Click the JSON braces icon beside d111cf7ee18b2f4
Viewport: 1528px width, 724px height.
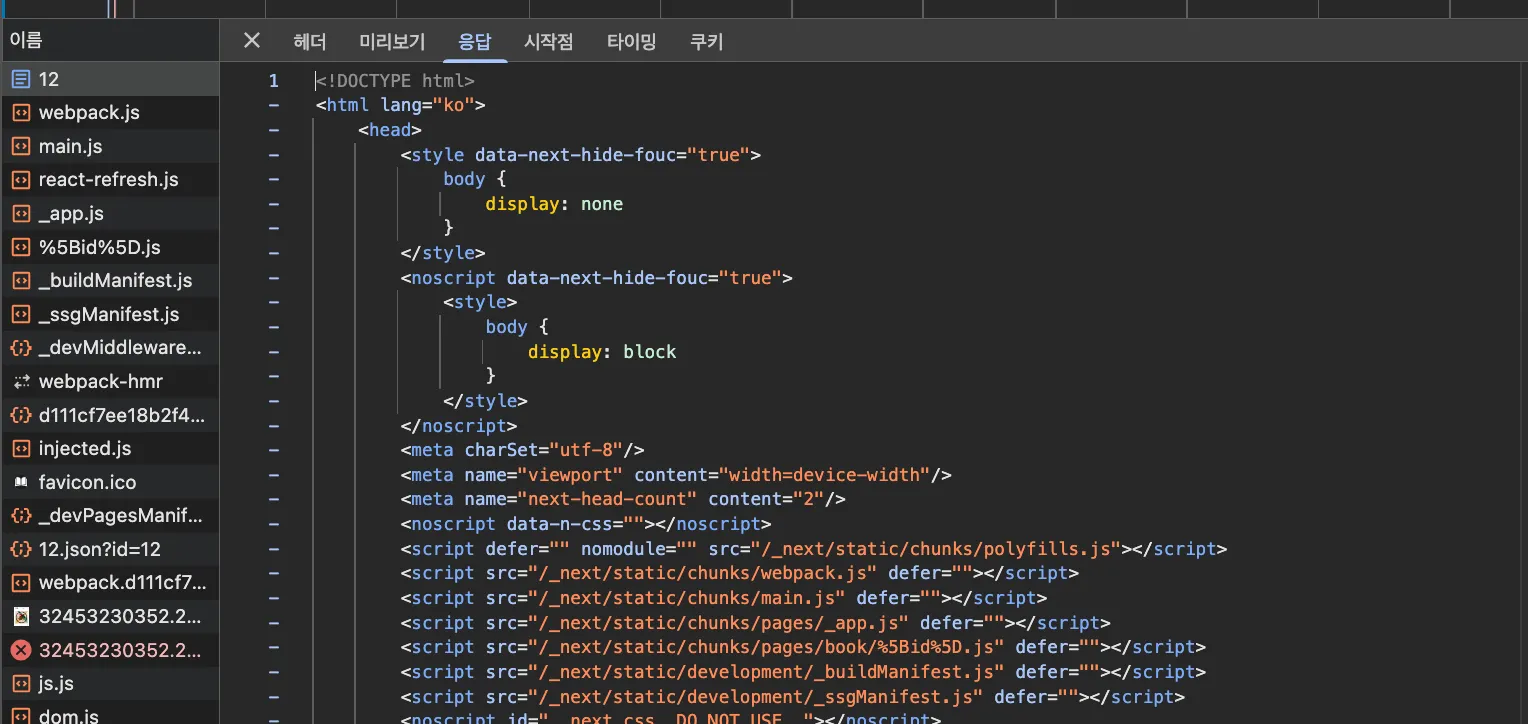[20, 415]
